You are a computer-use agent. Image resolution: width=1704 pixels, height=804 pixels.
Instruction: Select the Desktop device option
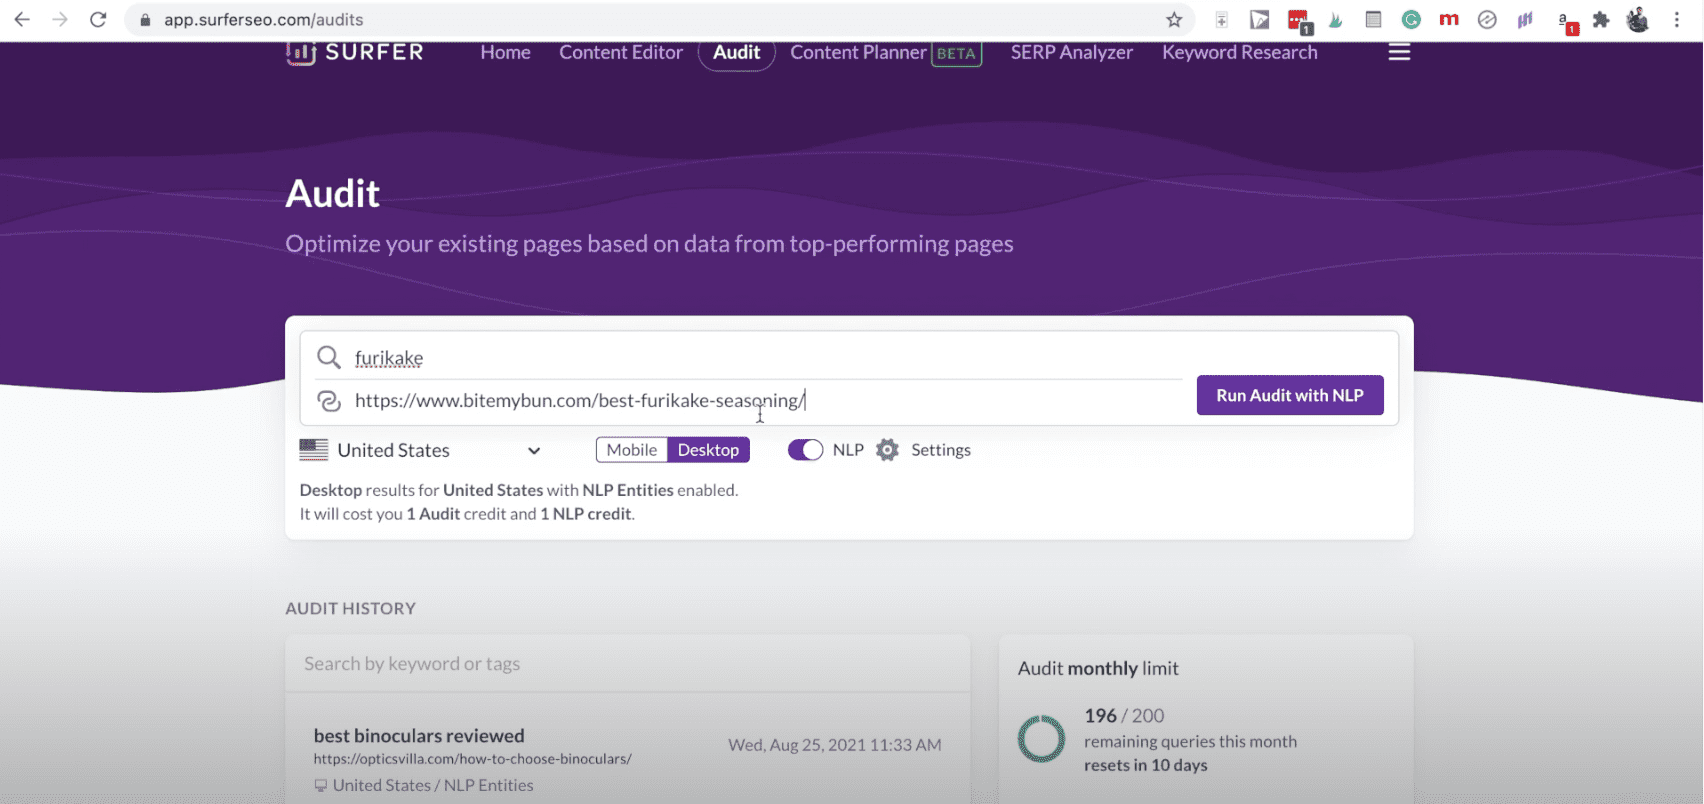[708, 450]
